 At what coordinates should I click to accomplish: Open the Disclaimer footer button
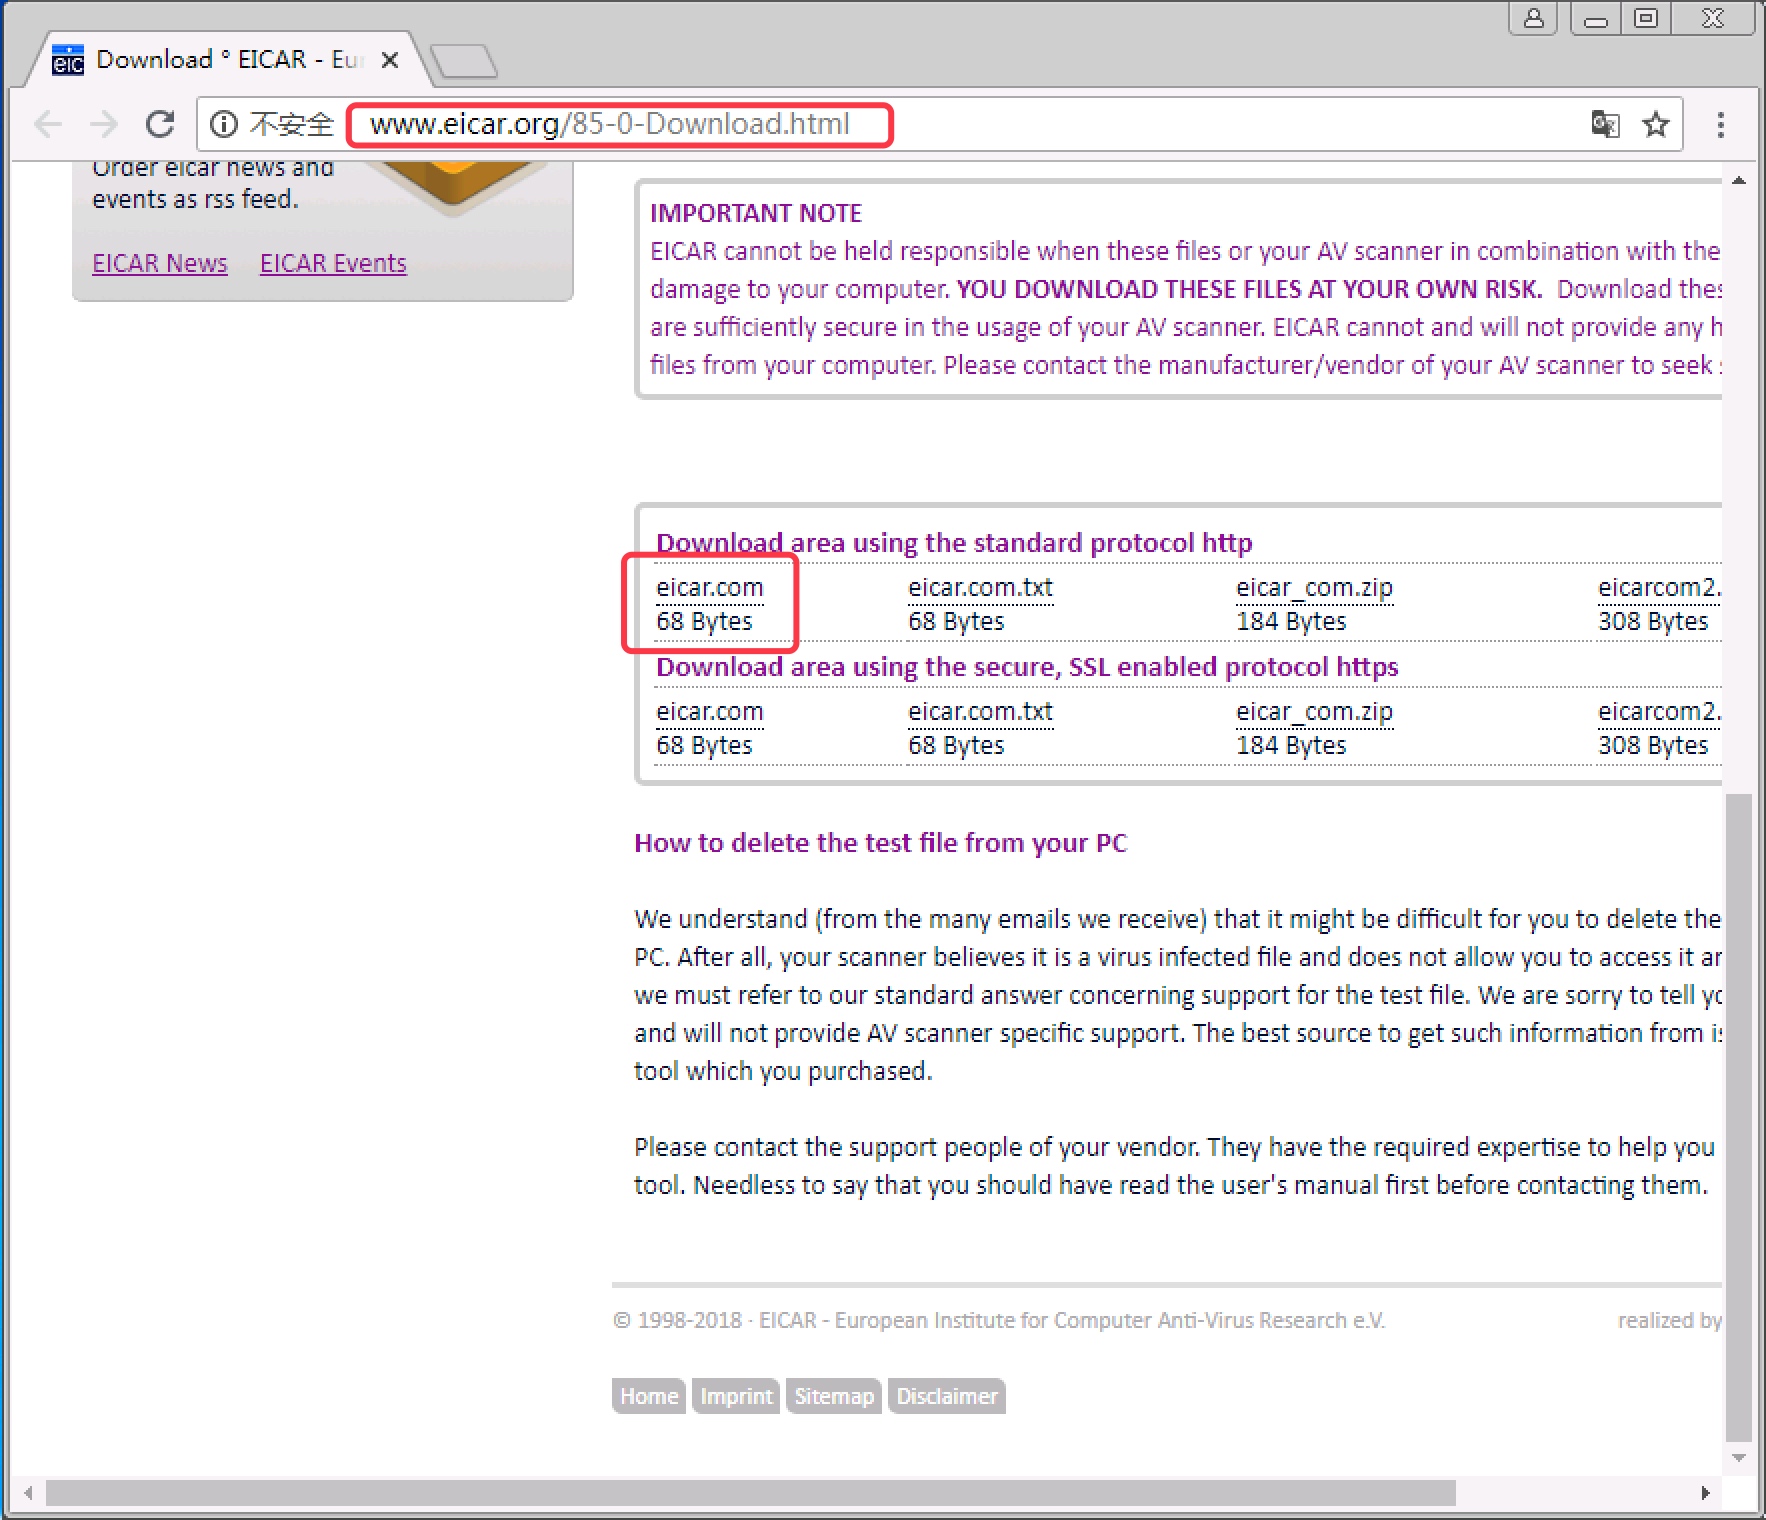pos(947,1396)
